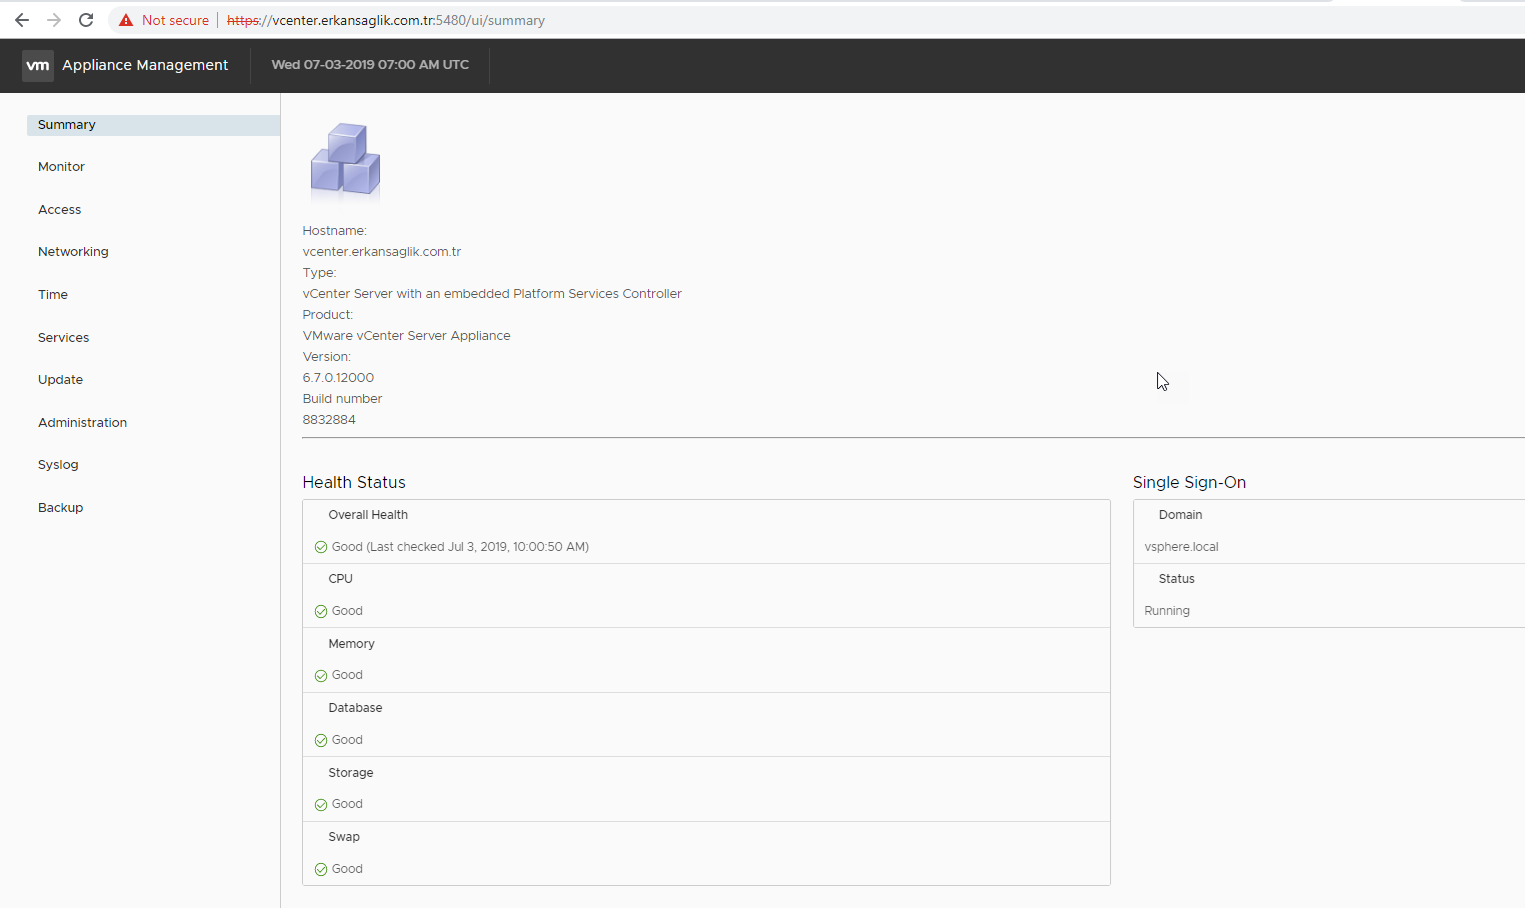Click the vsphere.local domain value

pyautogui.click(x=1181, y=547)
